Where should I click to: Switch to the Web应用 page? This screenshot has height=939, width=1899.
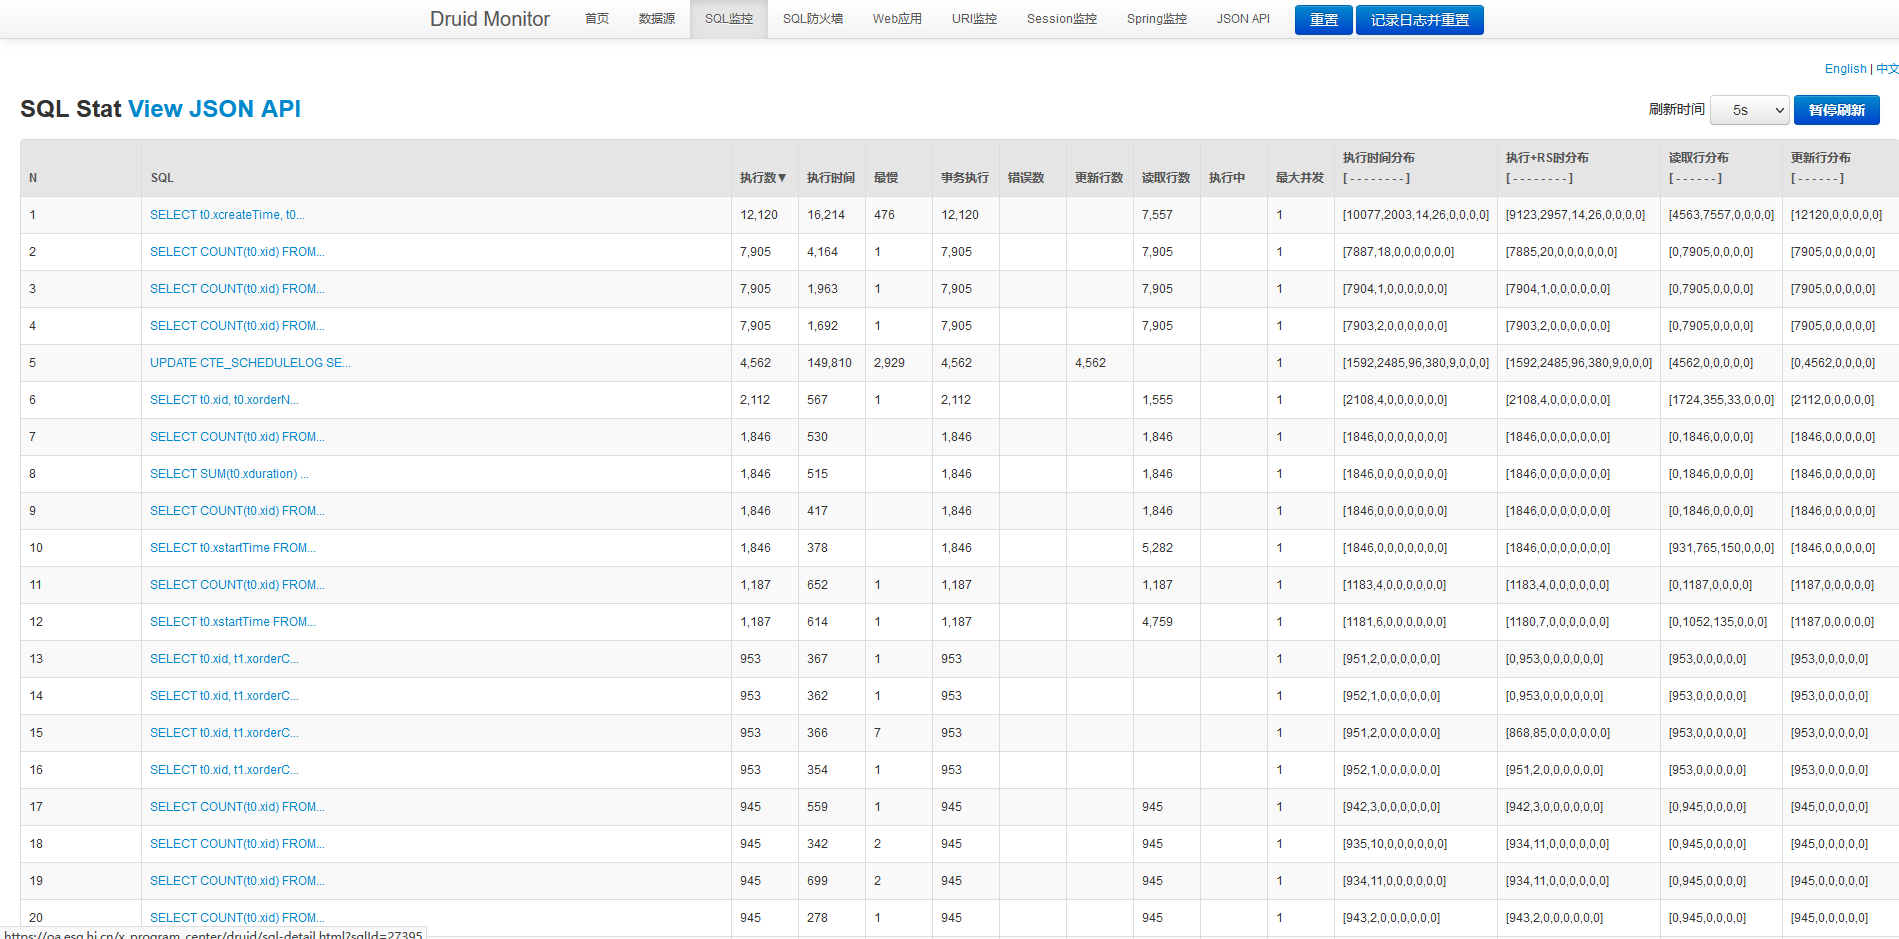click(896, 19)
